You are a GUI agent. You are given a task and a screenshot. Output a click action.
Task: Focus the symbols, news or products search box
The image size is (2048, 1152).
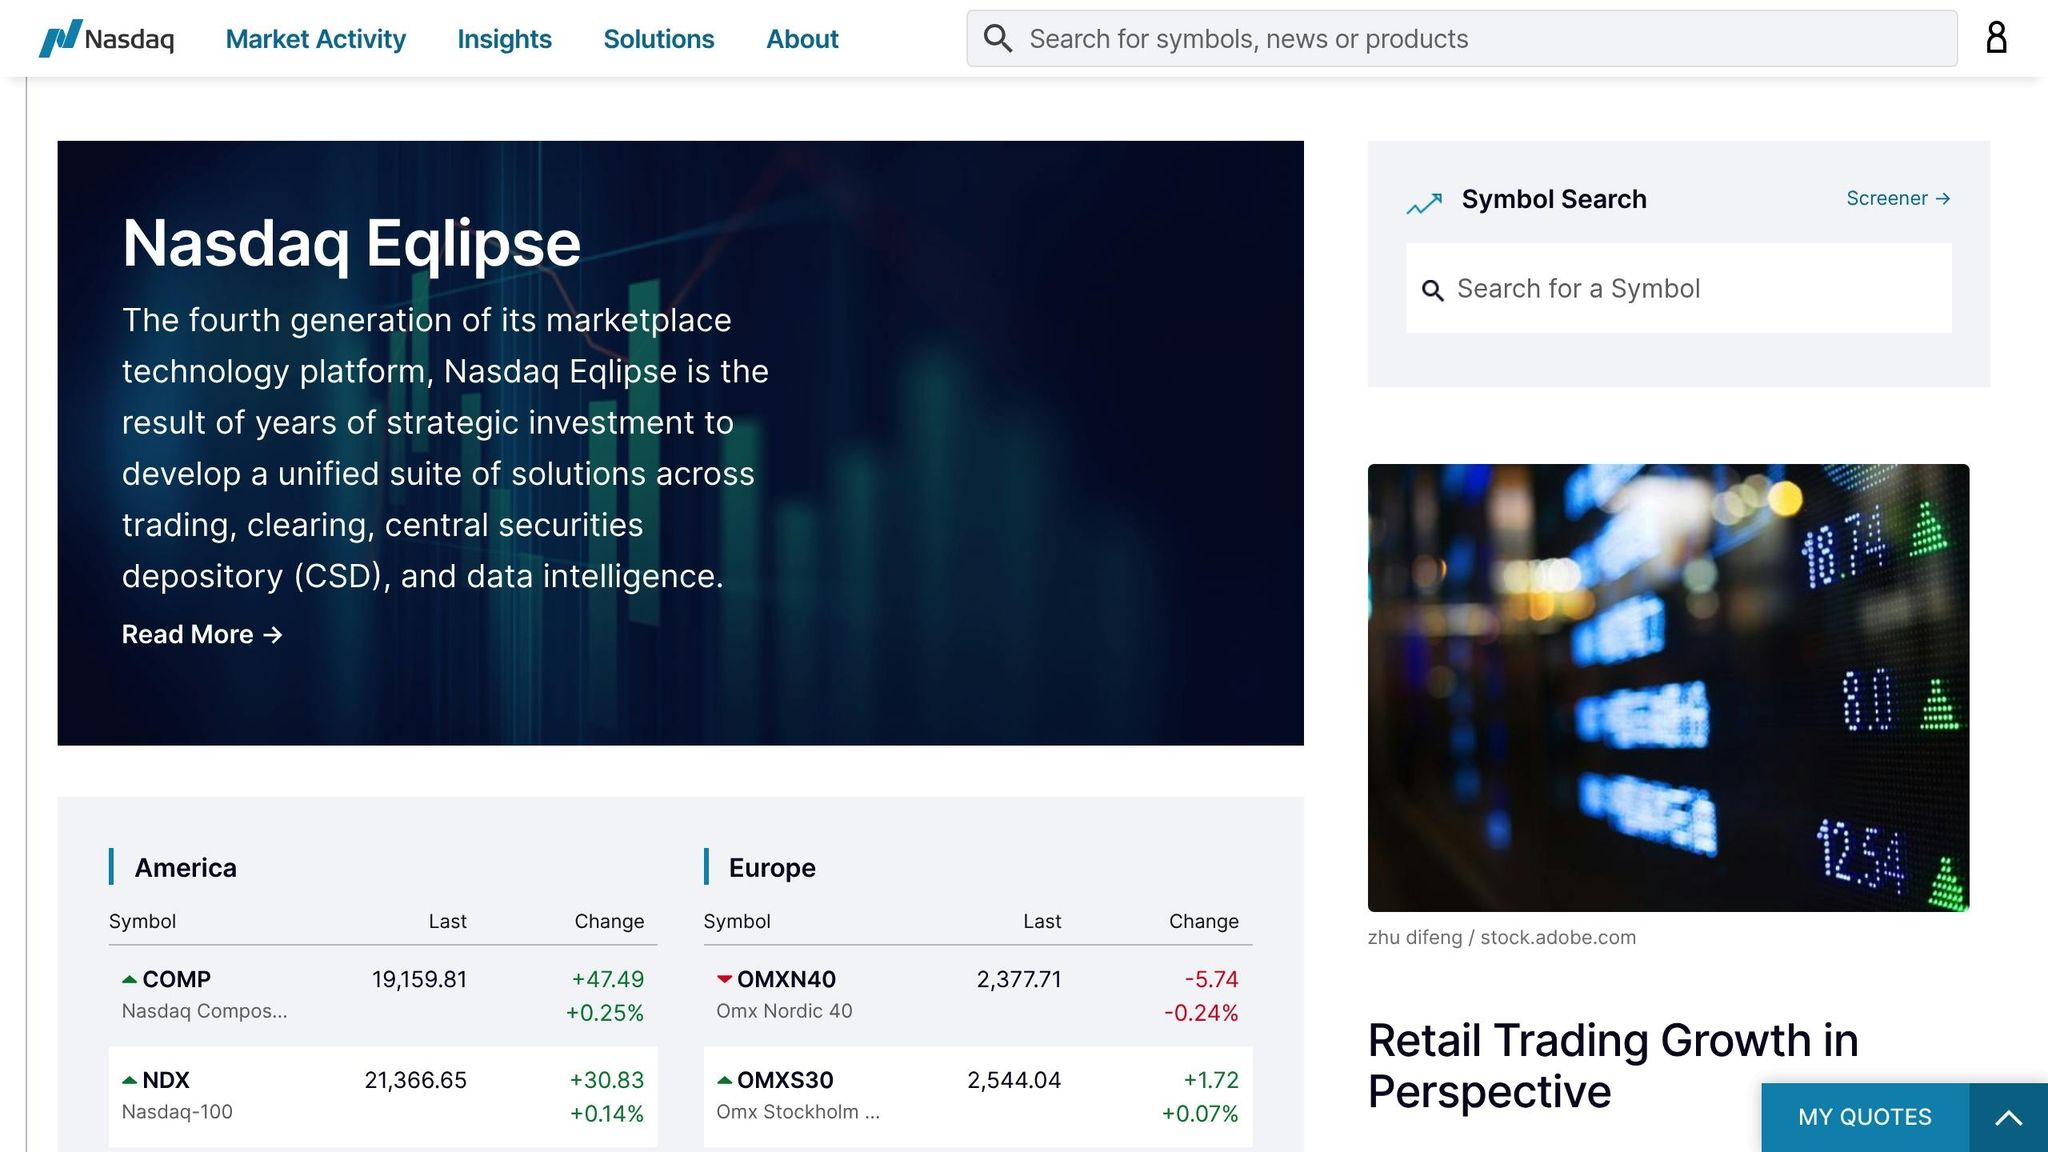(1462, 39)
